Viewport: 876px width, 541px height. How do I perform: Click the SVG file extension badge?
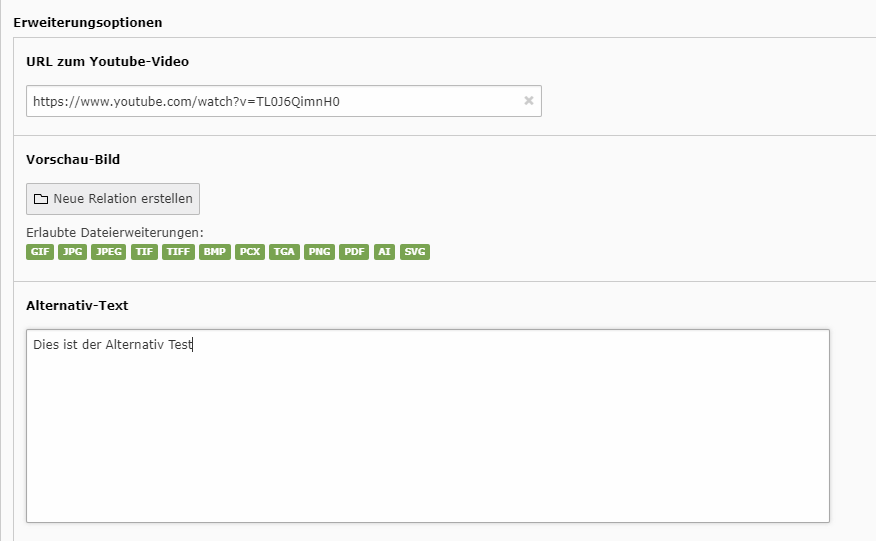415,251
